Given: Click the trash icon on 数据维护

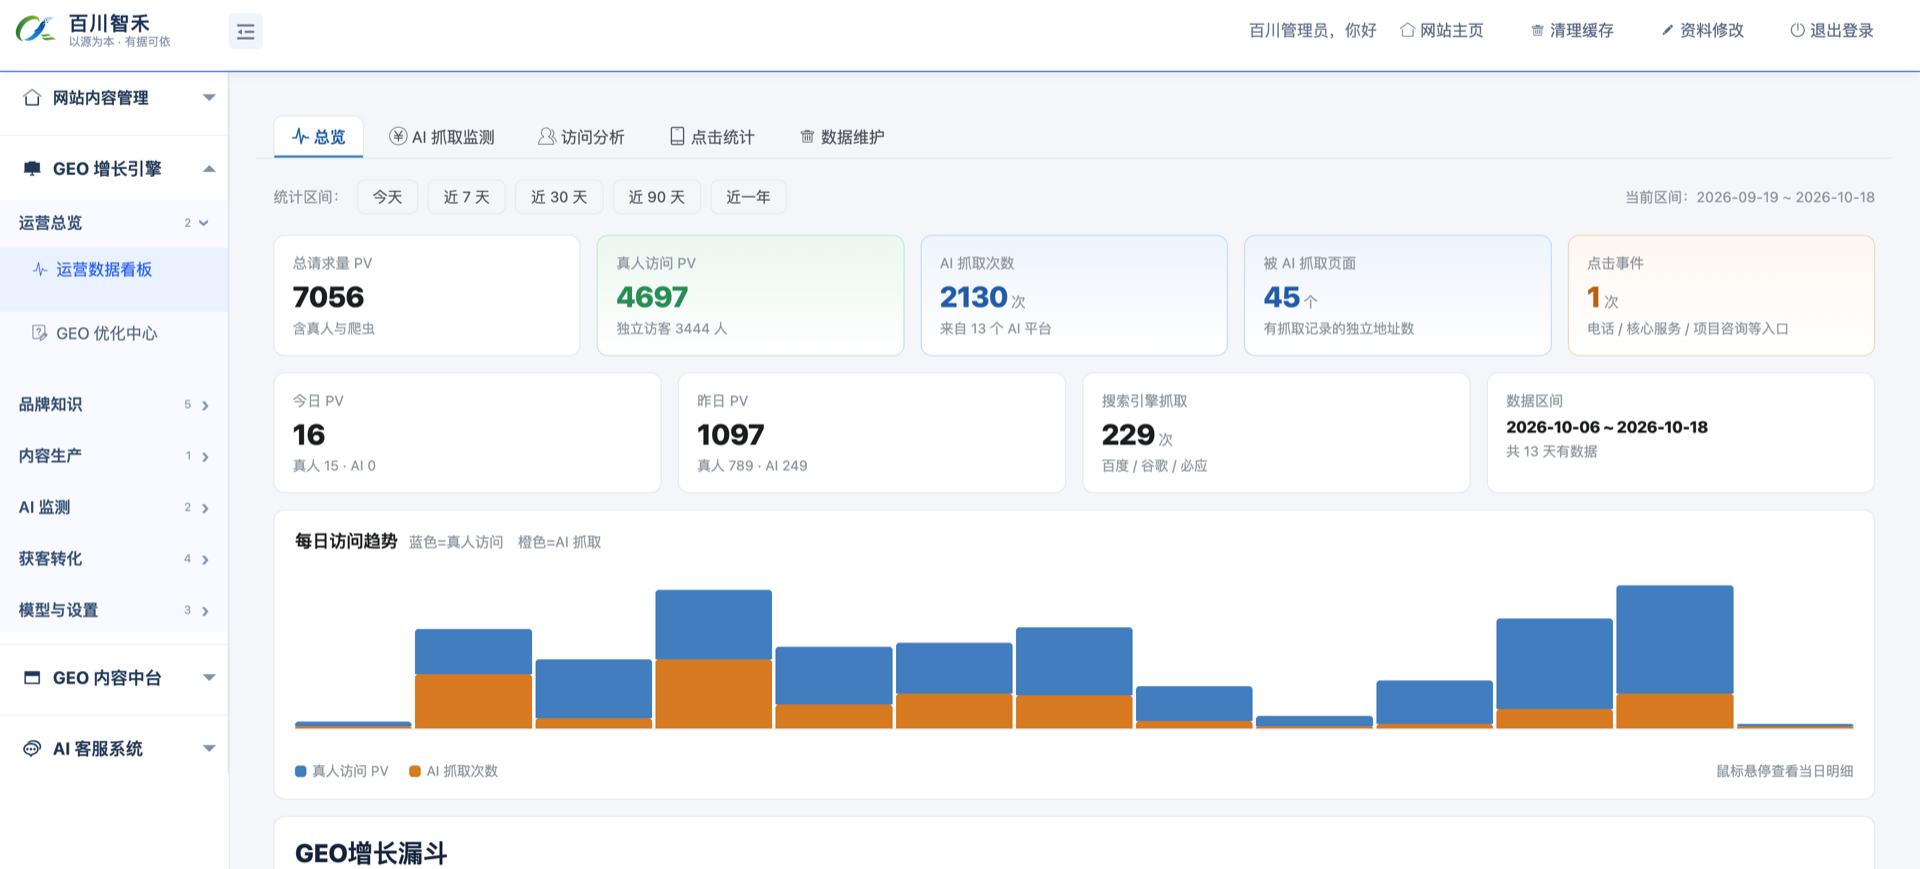Looking at the screenshot, I should tap(807, 136).
